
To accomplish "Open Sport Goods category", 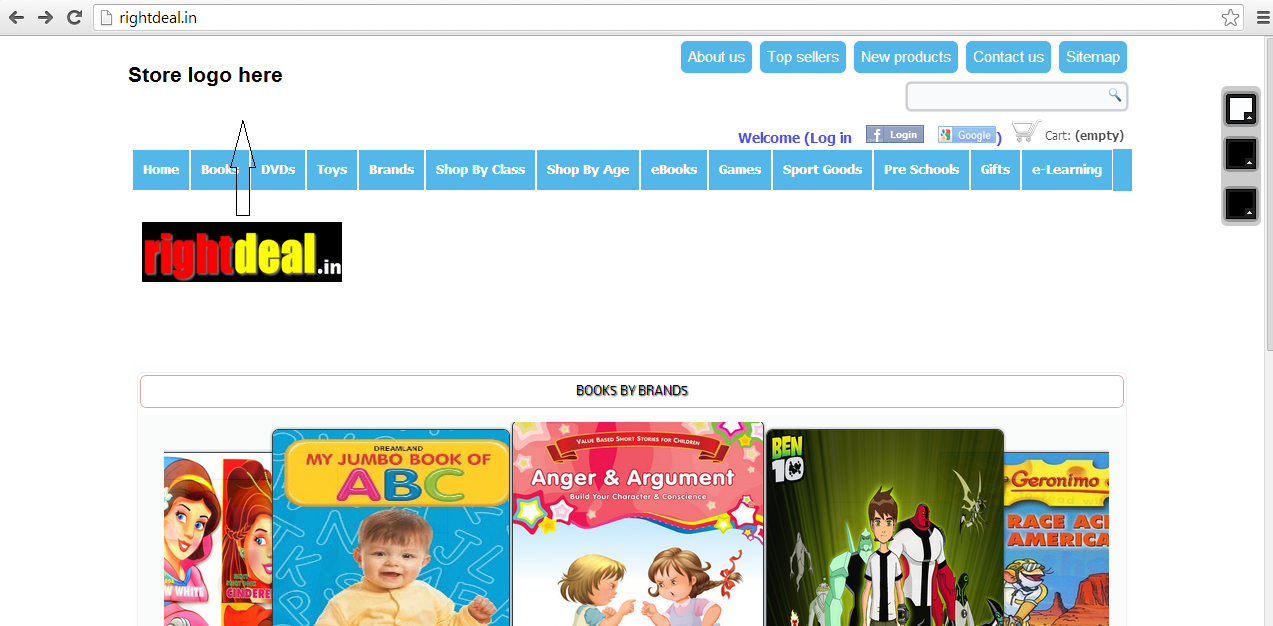I will (x=822, y=170).
